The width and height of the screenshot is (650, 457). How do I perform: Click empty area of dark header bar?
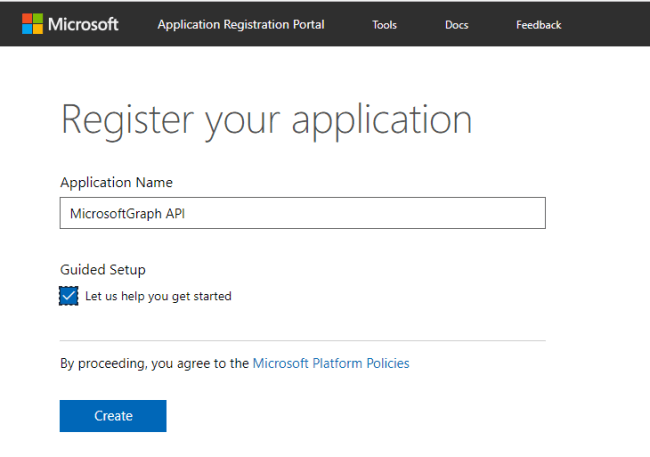605,24
